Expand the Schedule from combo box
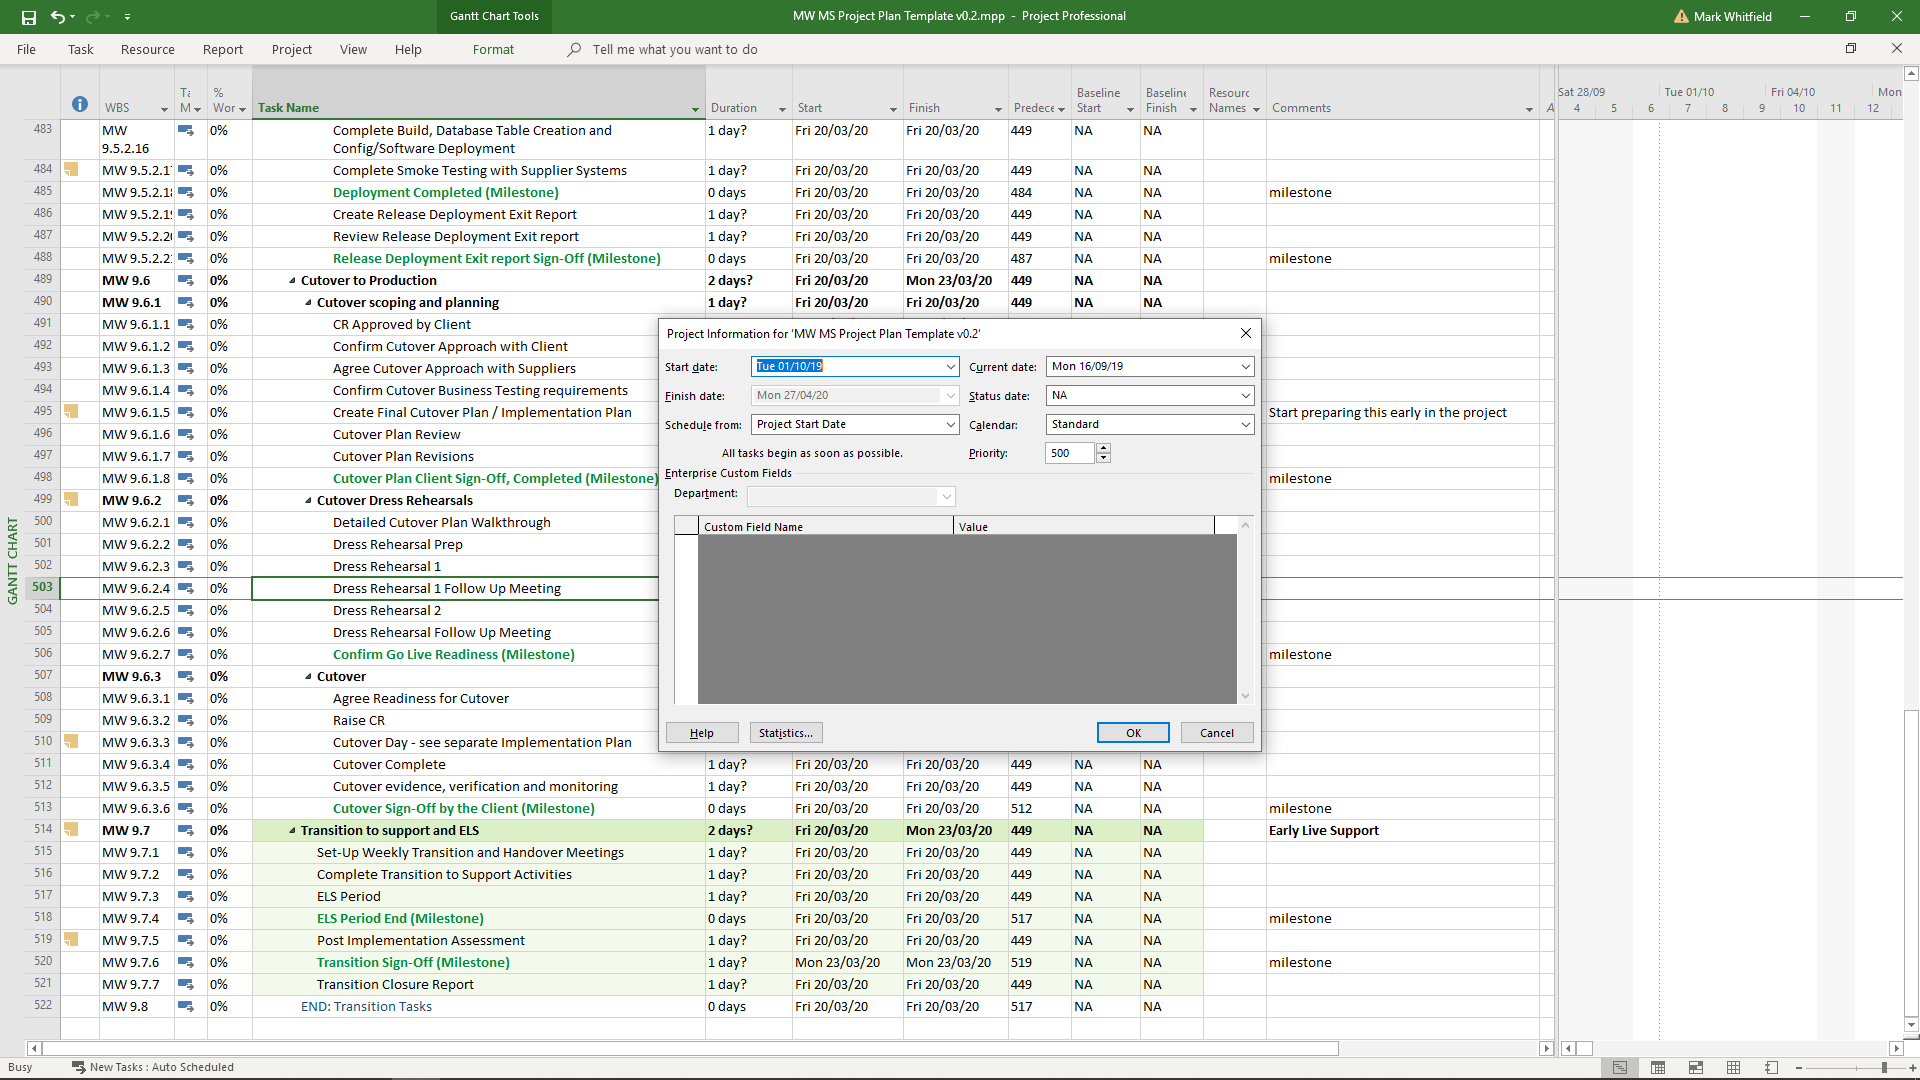1920x1080 pixels. (950, 425)
